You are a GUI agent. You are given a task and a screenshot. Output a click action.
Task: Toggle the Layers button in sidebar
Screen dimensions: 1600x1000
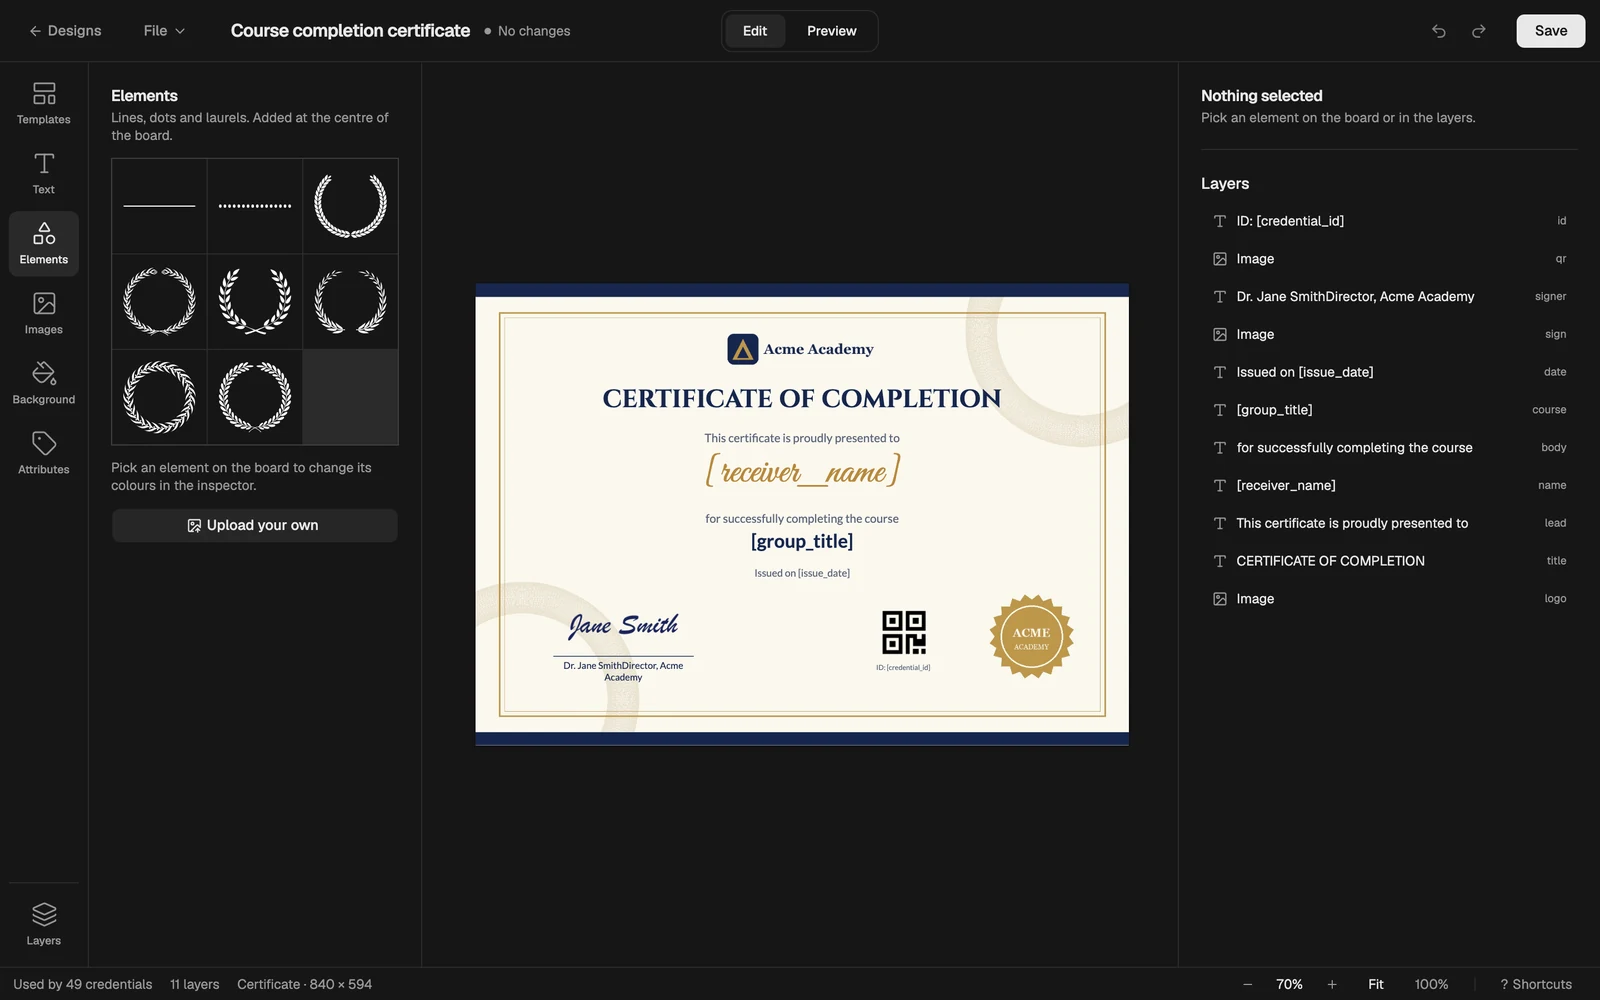(x=44, y=924)
